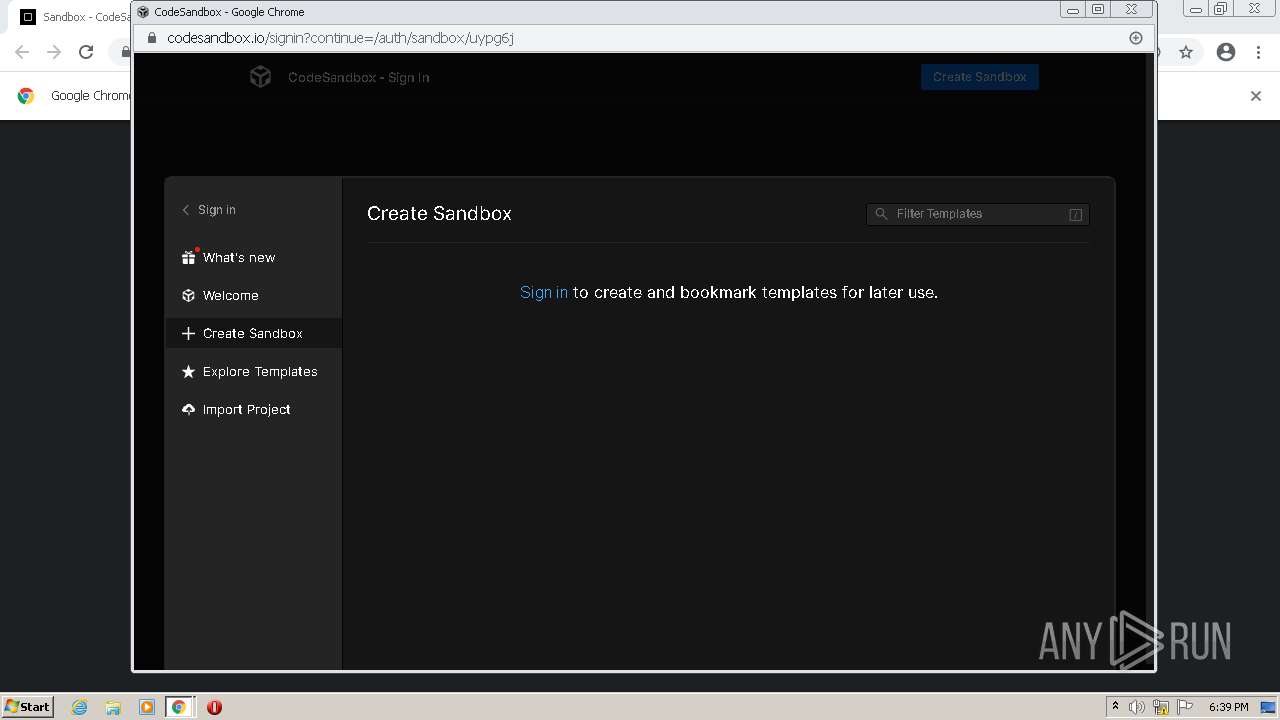
Task: Click the network tray icon
Action: (x=1161, y=707)
